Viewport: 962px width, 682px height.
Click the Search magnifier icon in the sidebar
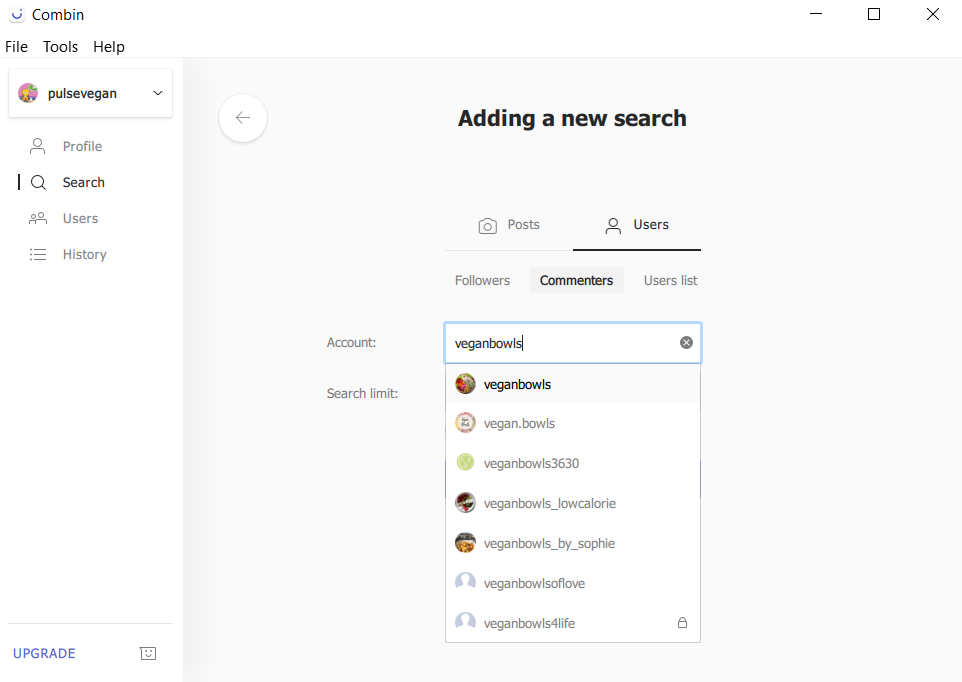pos(38,183)
